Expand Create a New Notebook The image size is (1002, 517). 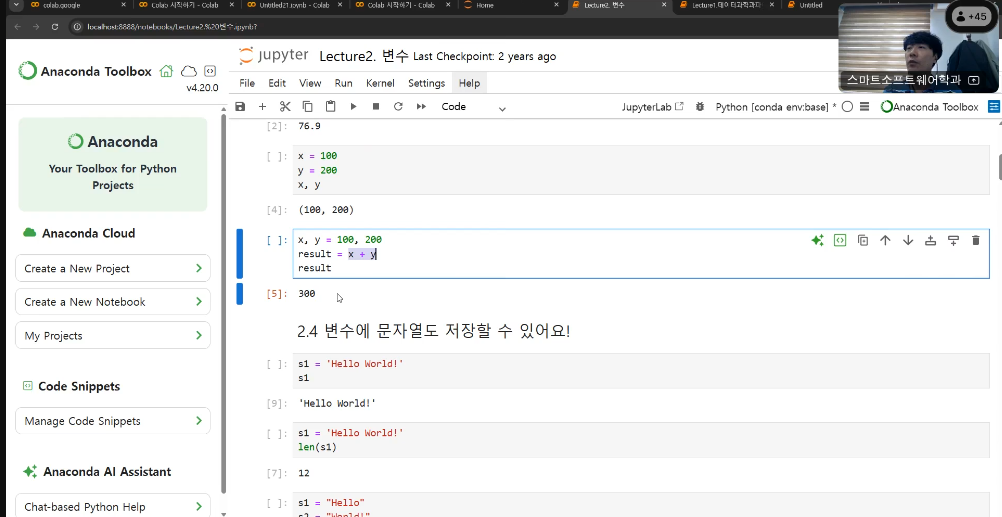click(112, 302)
